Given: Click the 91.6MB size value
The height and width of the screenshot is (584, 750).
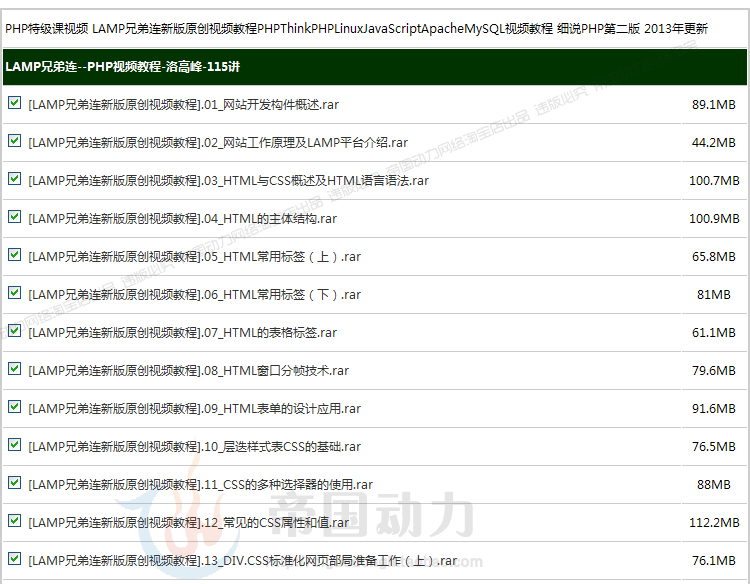Looking at the screenshot, I should (714, 408).
